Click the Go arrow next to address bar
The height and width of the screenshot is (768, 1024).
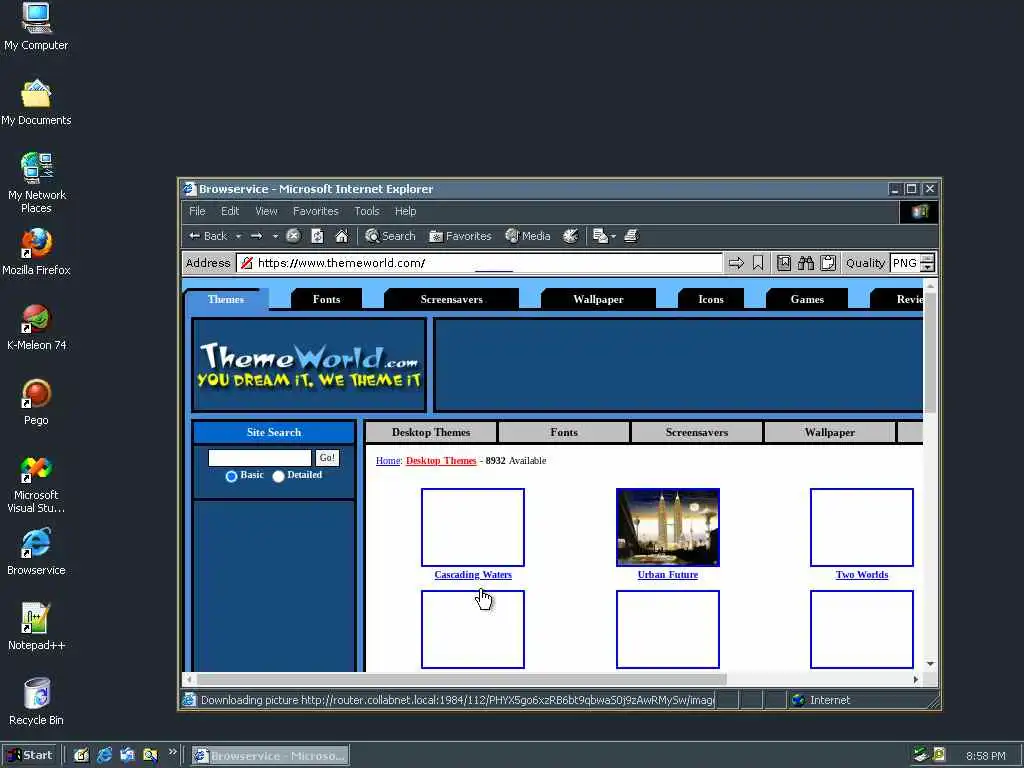pyautogui.click(x=736, y=263)
